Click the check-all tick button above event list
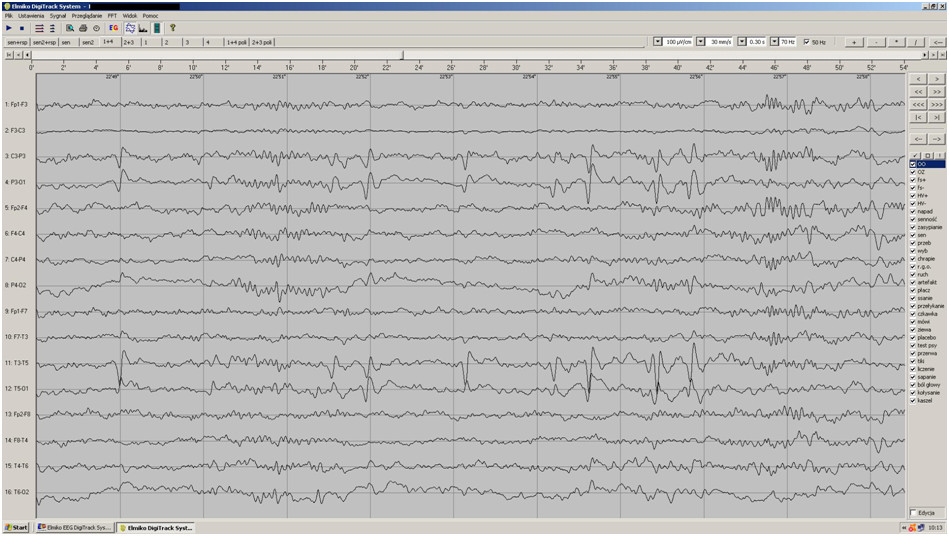 coord(915,155)
